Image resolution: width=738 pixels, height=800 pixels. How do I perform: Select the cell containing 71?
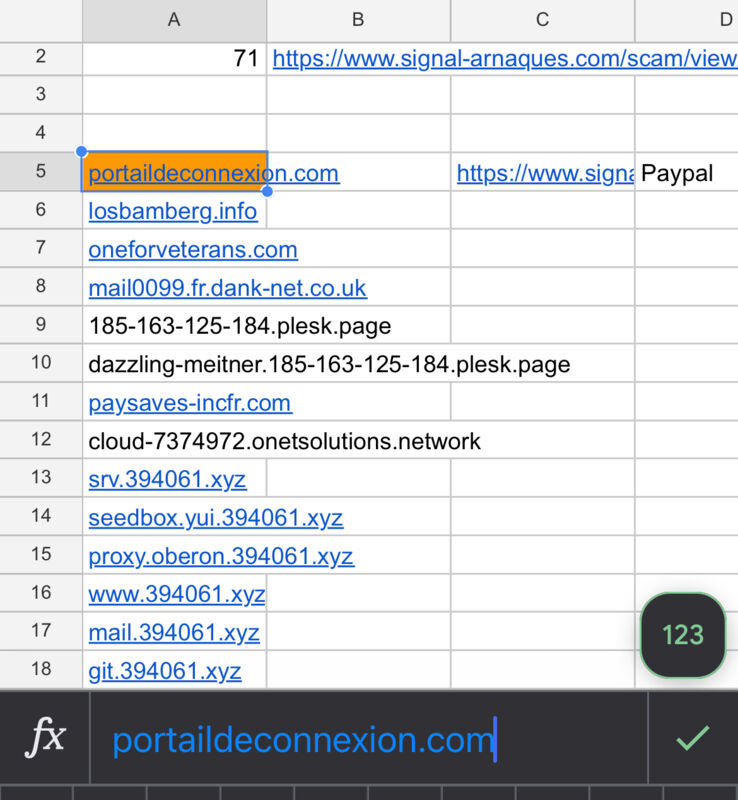174,59
